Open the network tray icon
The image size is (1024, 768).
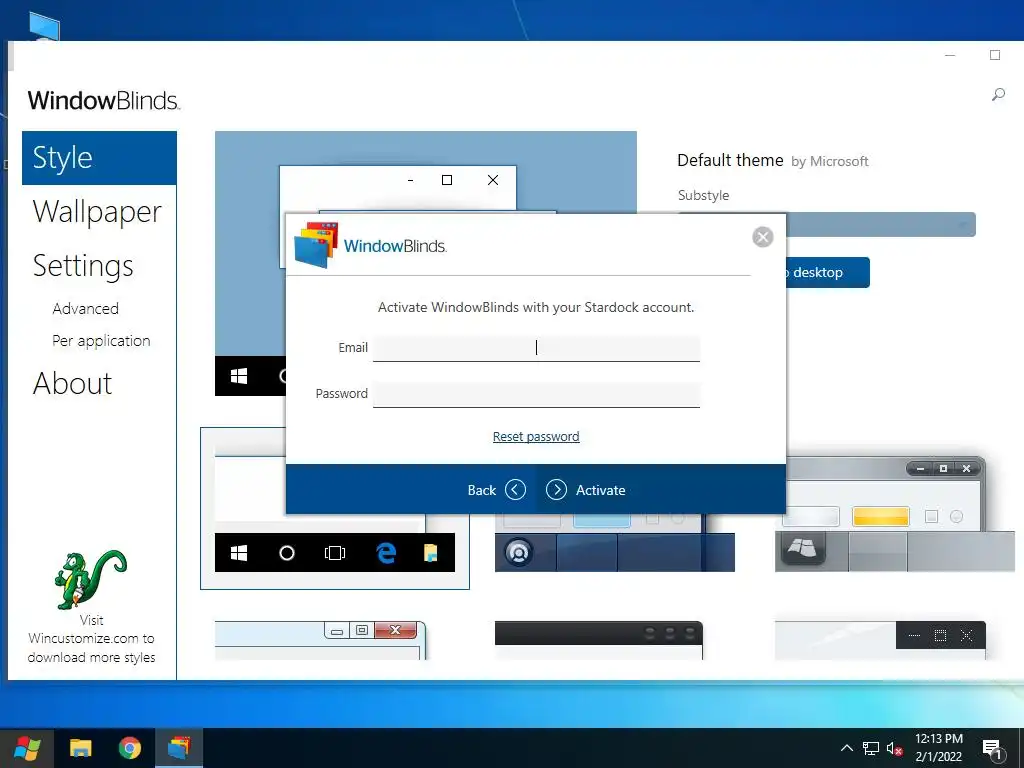pyautogui.click(x=871, y=748)
